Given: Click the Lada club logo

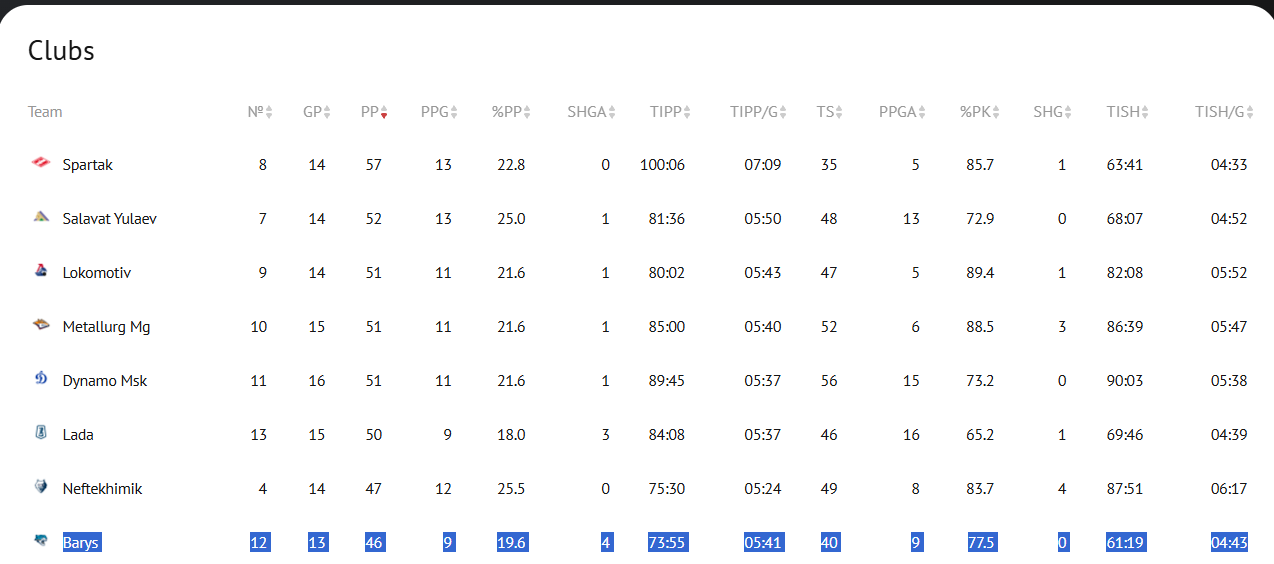Looking at the screenshot, I should (x=40, y=434).
